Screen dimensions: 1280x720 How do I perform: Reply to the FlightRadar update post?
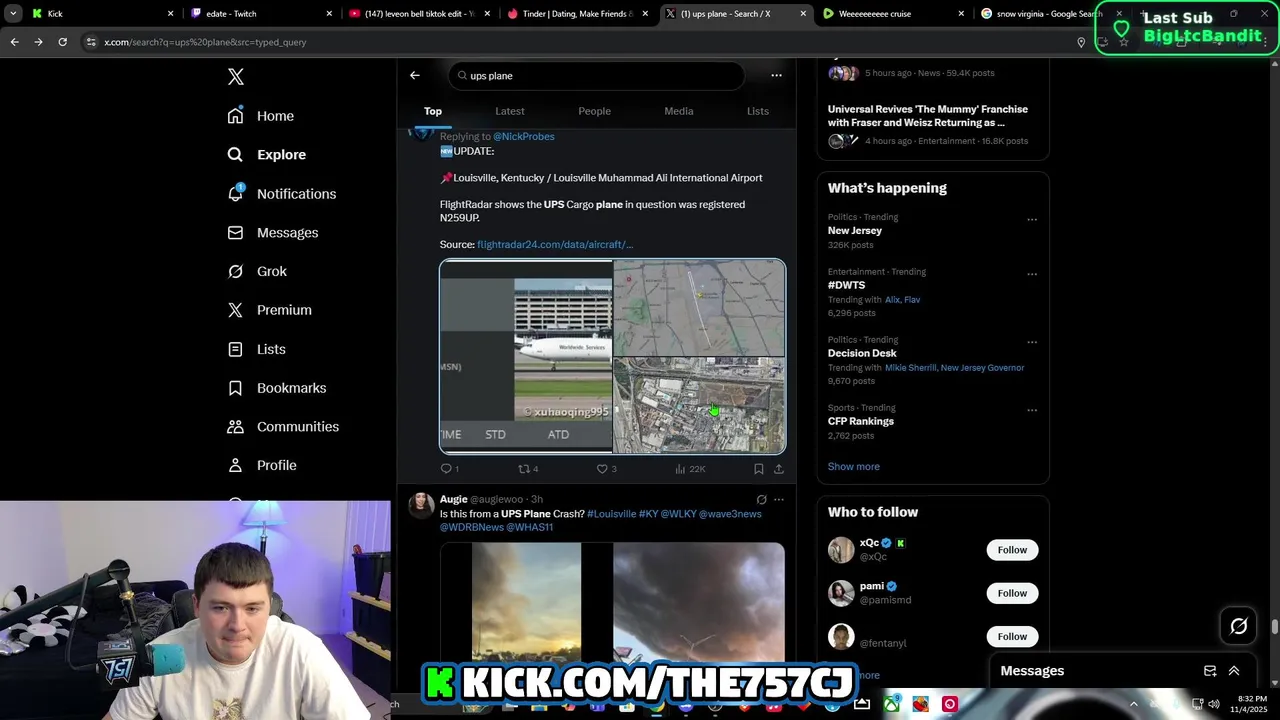pyautogui.click(x=449, y=469)
